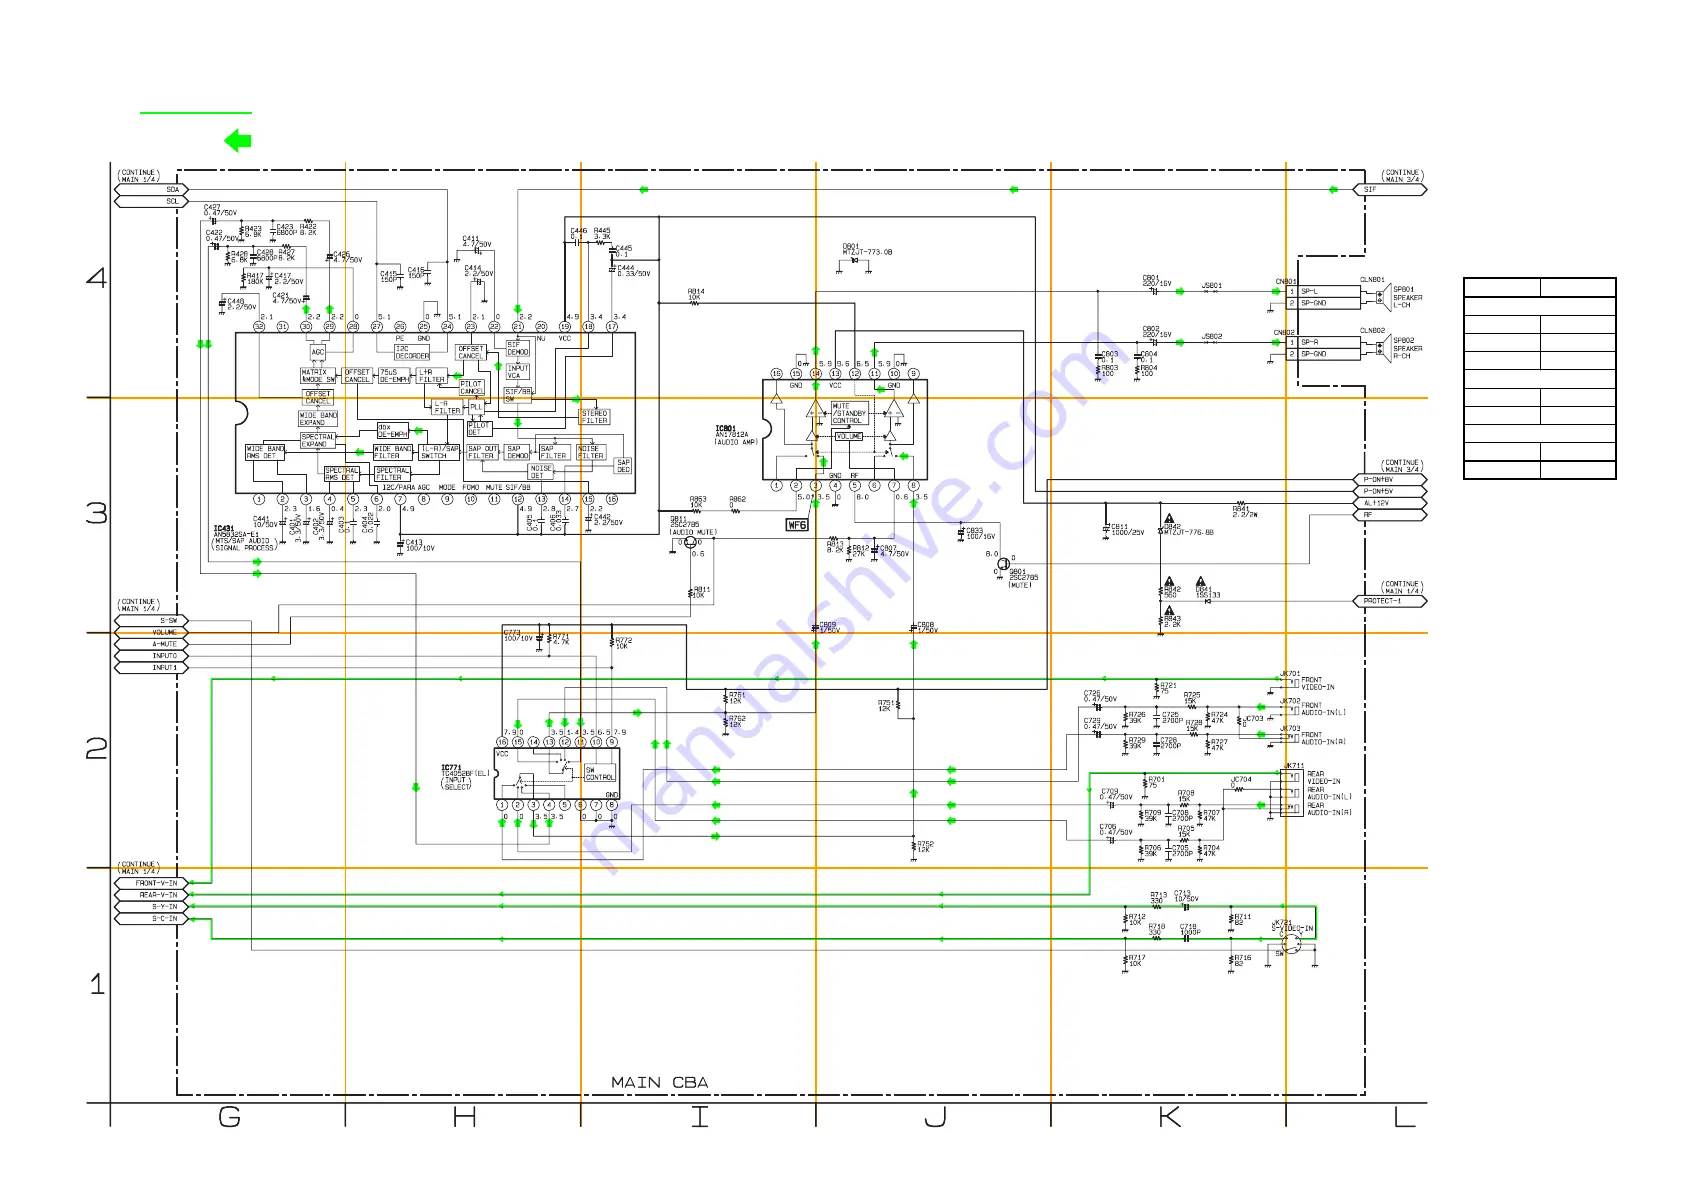
Task: Click the Q801 mute transistor symbol
Action: (1004, 564)
